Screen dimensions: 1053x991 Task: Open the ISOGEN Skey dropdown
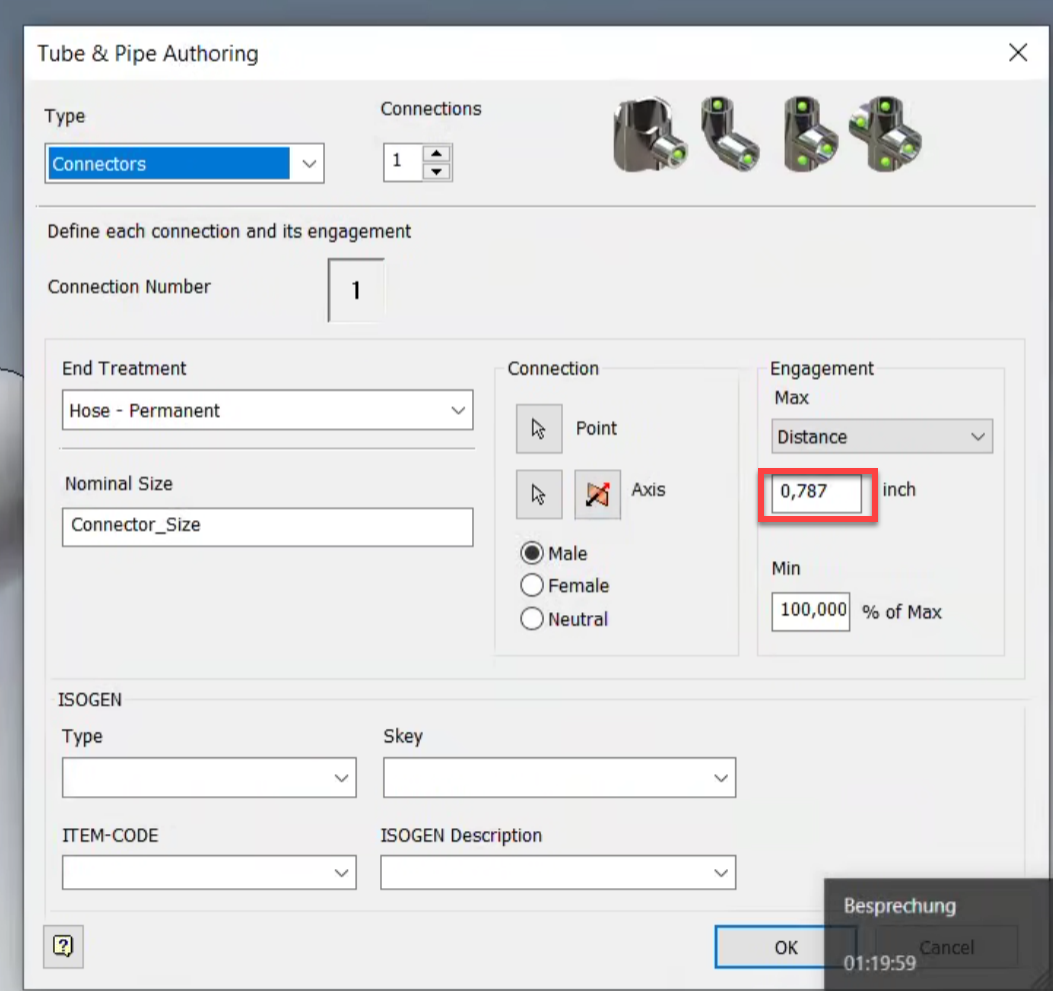(x=722, y=777)
